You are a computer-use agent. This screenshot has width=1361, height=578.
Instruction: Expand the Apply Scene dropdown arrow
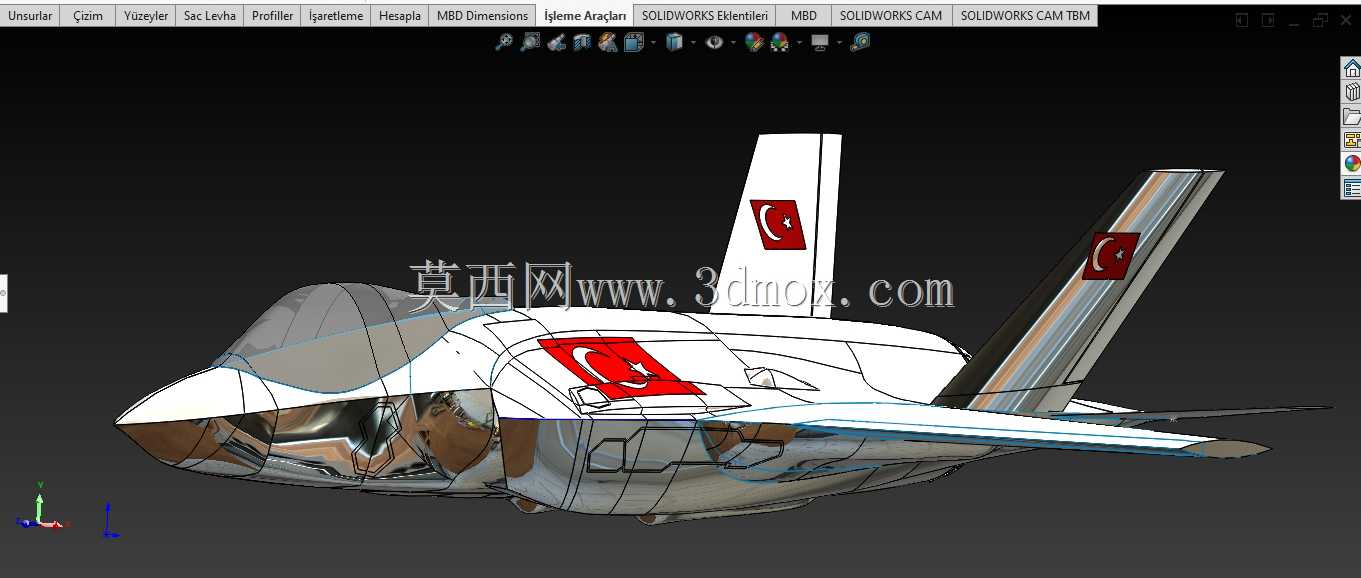(798, 42)
